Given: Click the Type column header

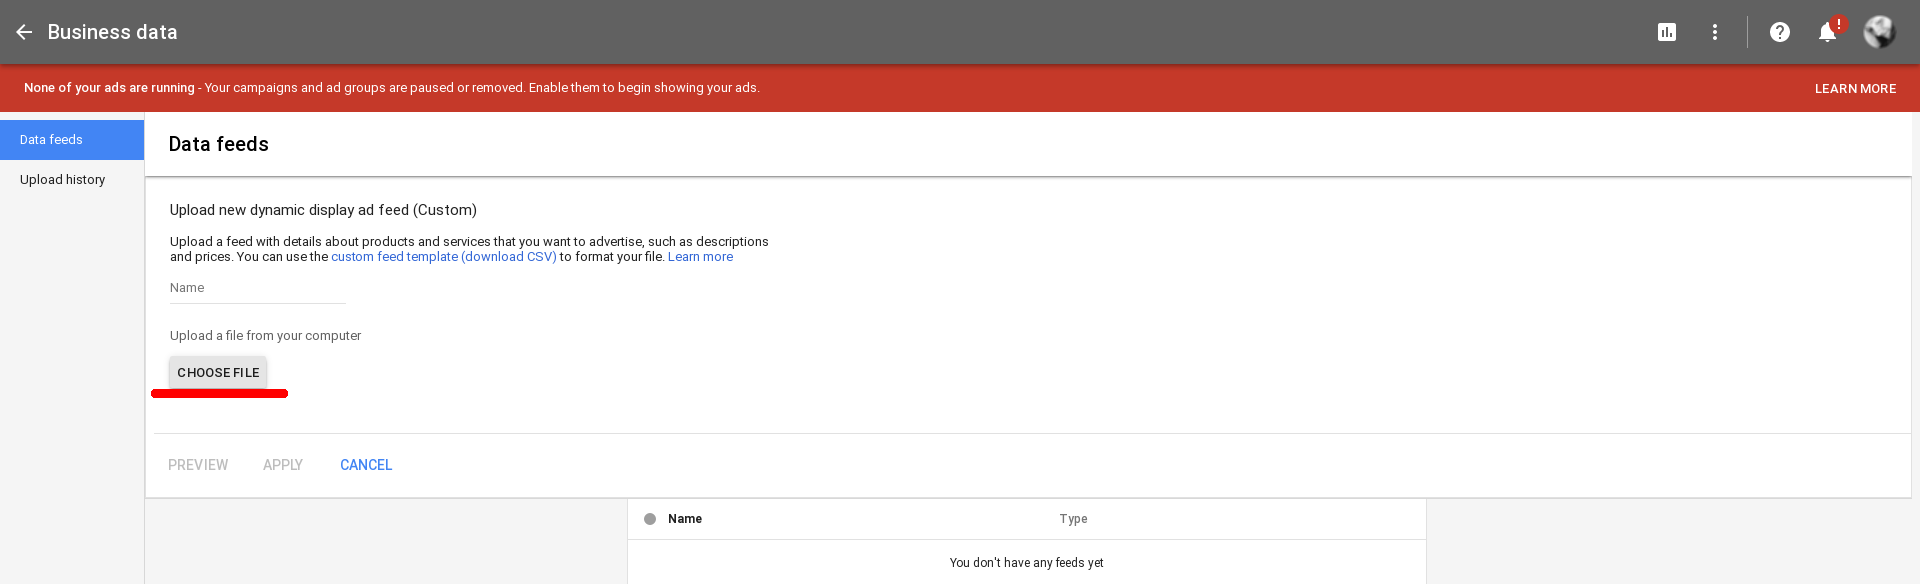Looking at the screenshot, I should pyautogui.click(x=1073, y=519).
